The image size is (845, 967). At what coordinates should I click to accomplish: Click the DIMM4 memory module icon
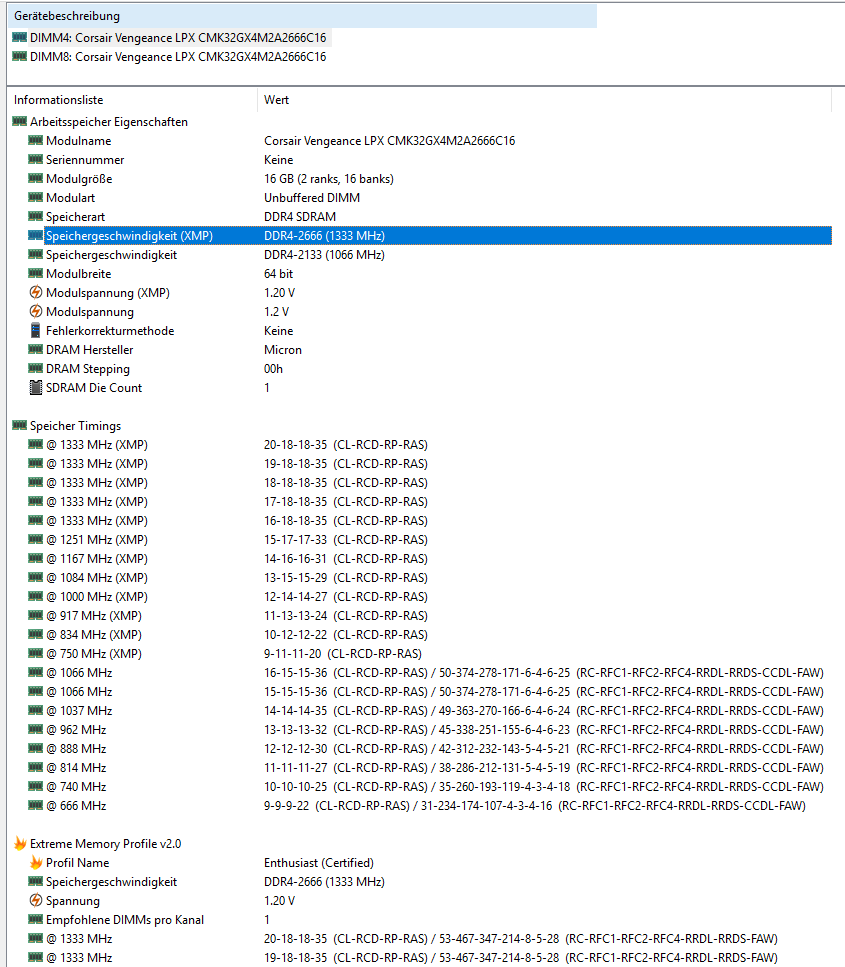point(19,38)
